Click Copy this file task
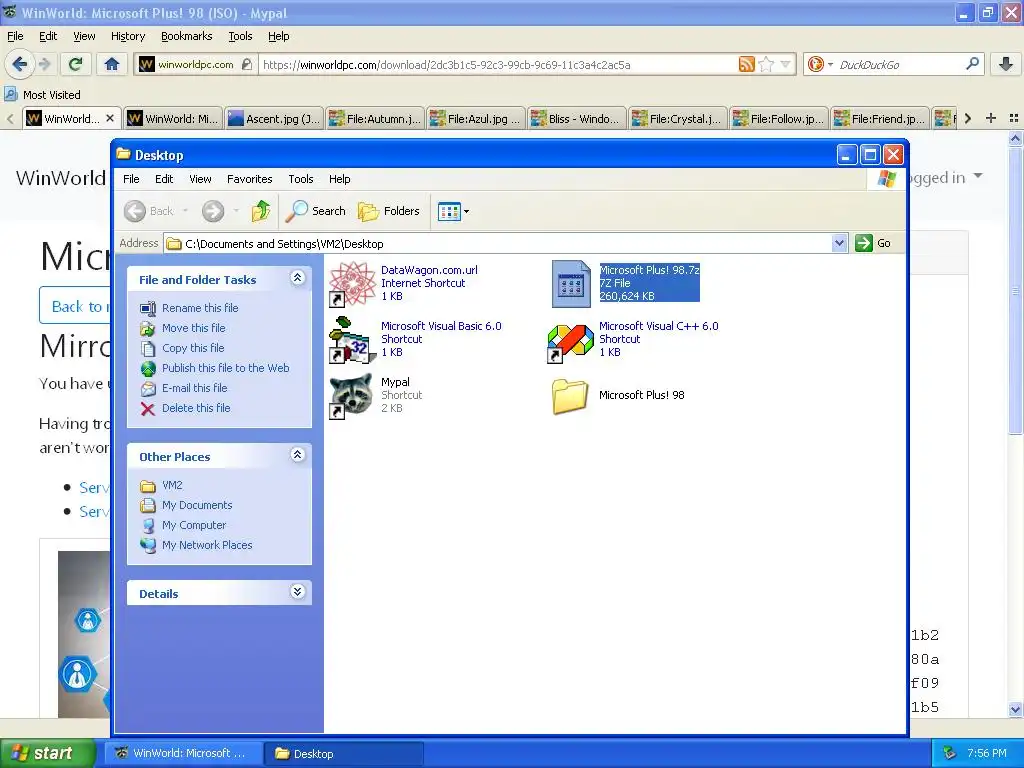Screen dimensions: 1024x768 point(193,348)
